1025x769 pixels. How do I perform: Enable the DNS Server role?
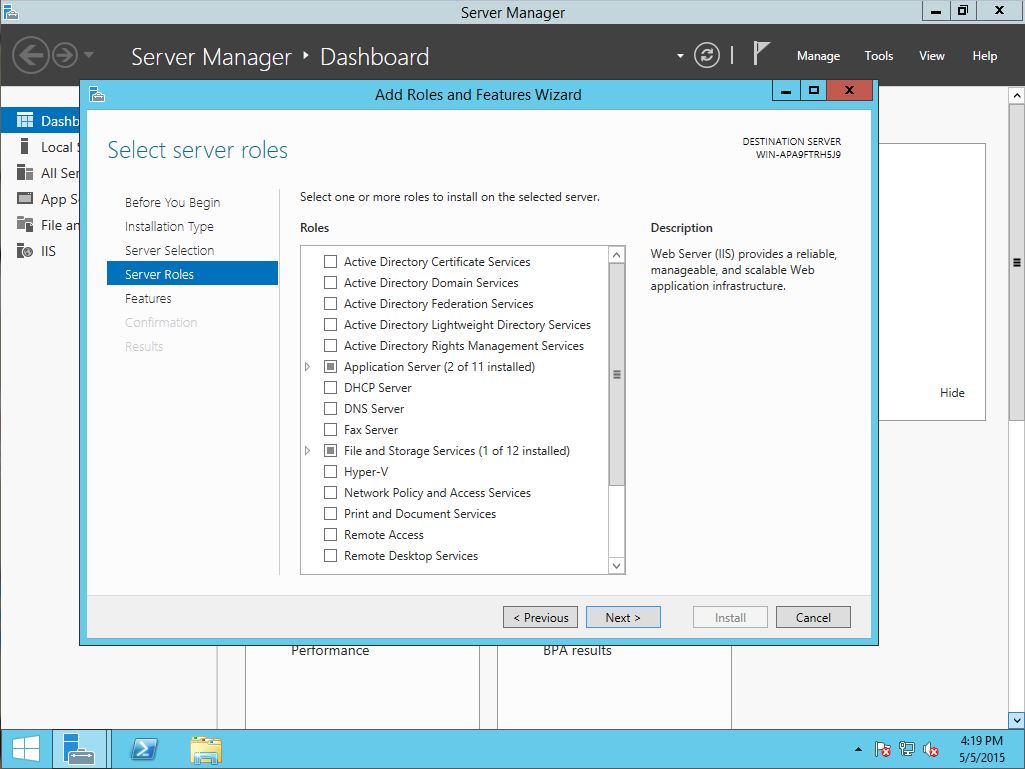(331, 408)
